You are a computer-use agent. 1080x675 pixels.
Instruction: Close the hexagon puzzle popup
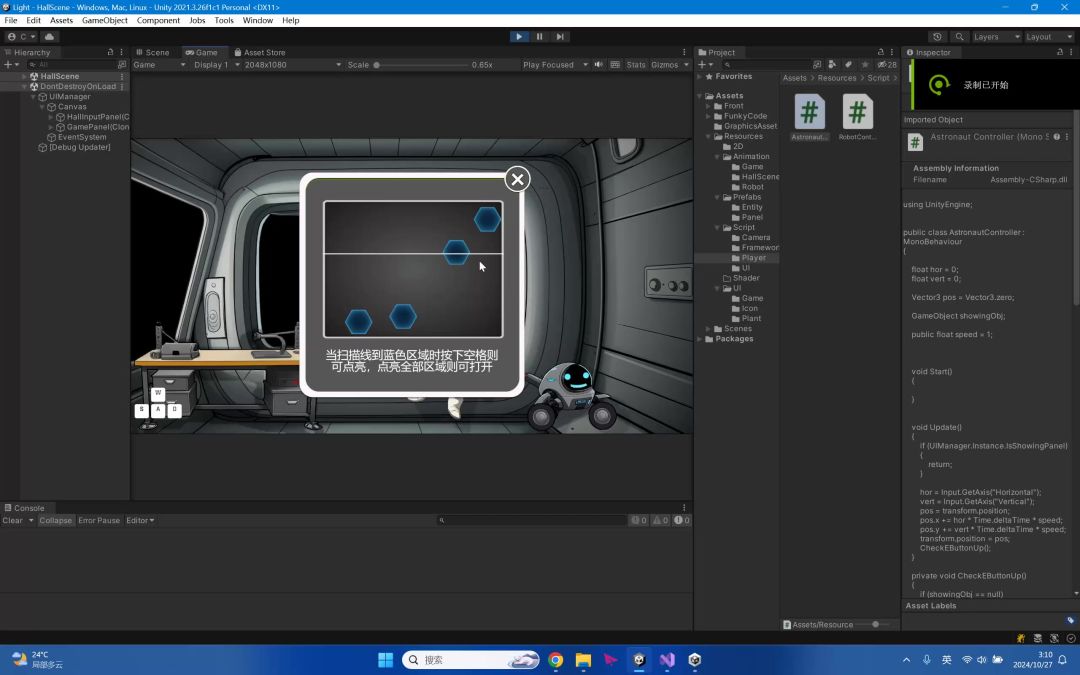click(517, 179)
